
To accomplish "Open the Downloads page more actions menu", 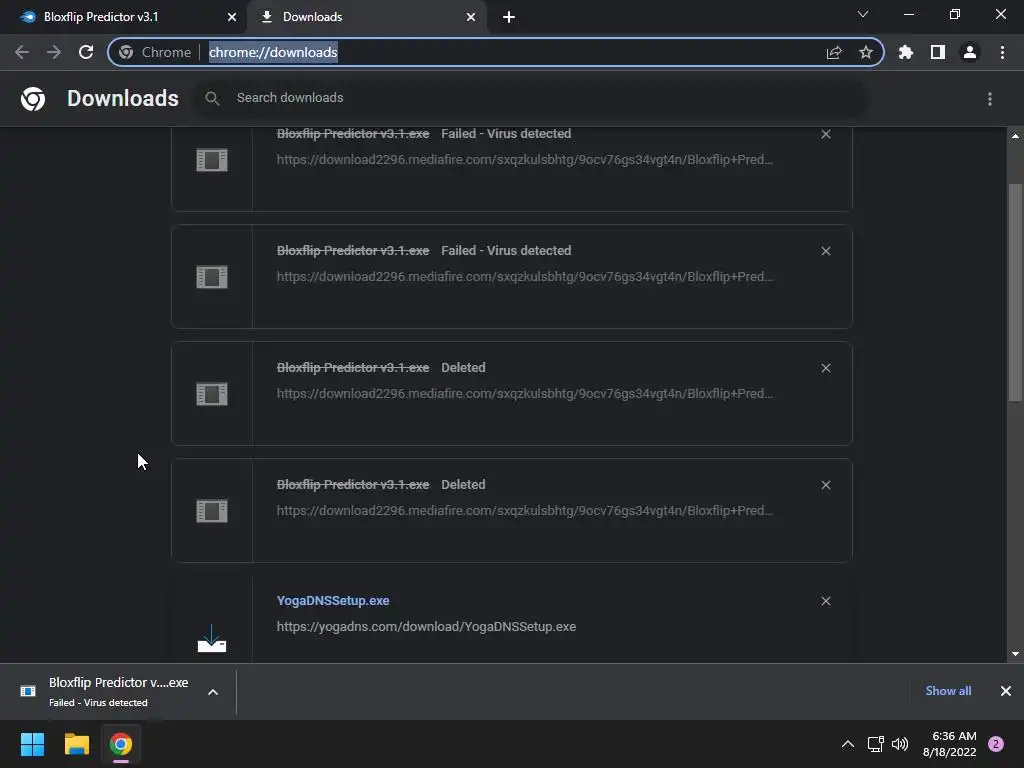I will click(x=990, y=99).
